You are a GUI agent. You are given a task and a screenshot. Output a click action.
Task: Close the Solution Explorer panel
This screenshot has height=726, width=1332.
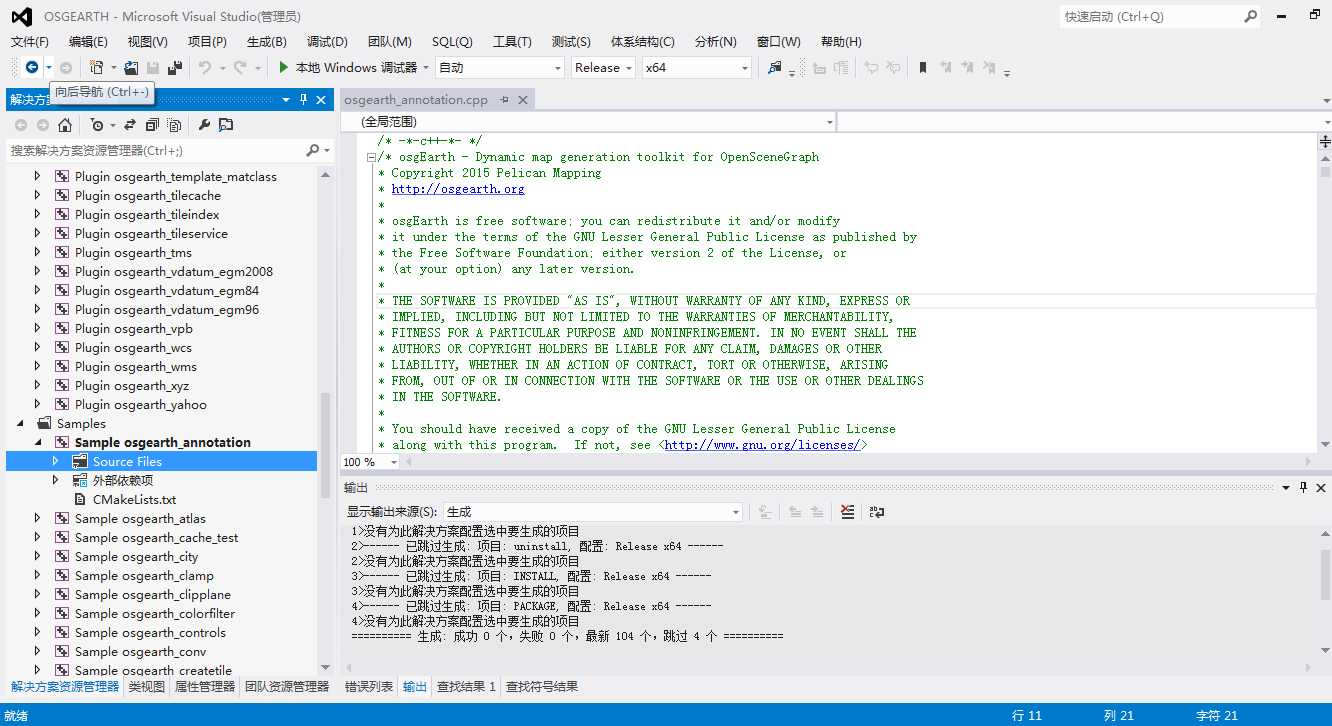pyautogui.click(x=321, y=99)
